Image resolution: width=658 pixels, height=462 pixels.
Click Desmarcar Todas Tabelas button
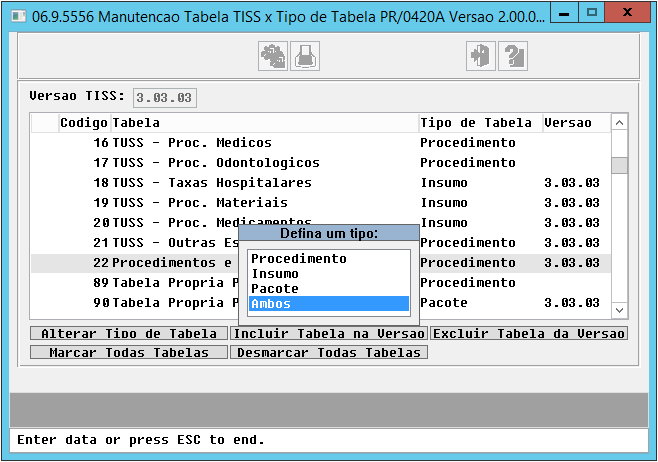[x=329, y=352]
